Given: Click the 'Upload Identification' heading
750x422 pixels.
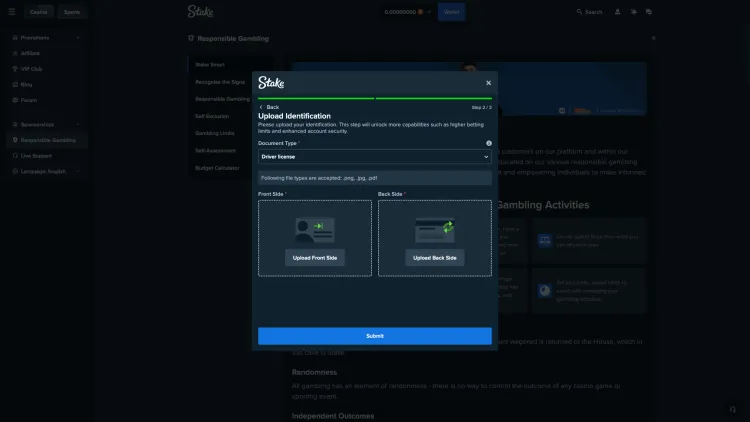Looking at the screenshot, I should tap(294, 116).
